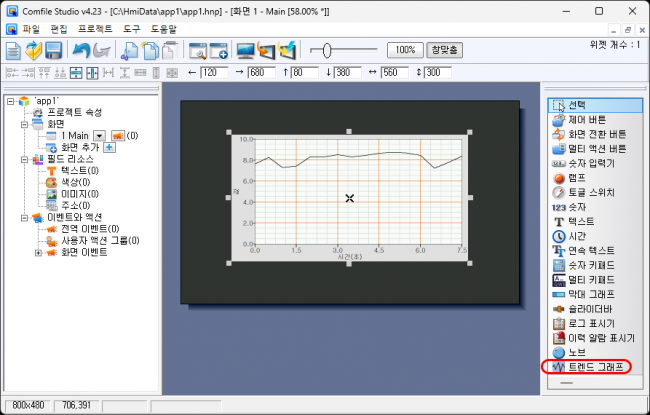This screenshot has height=415, width=650.
Task: Open the dropdown next to 1 Main
Action: point(99,135)
